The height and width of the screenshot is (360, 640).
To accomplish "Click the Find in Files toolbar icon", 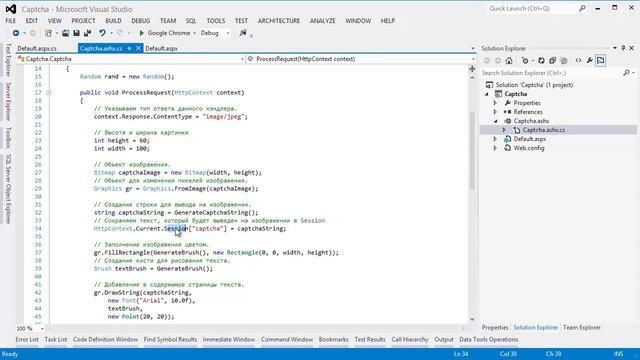I will point(243,33).
